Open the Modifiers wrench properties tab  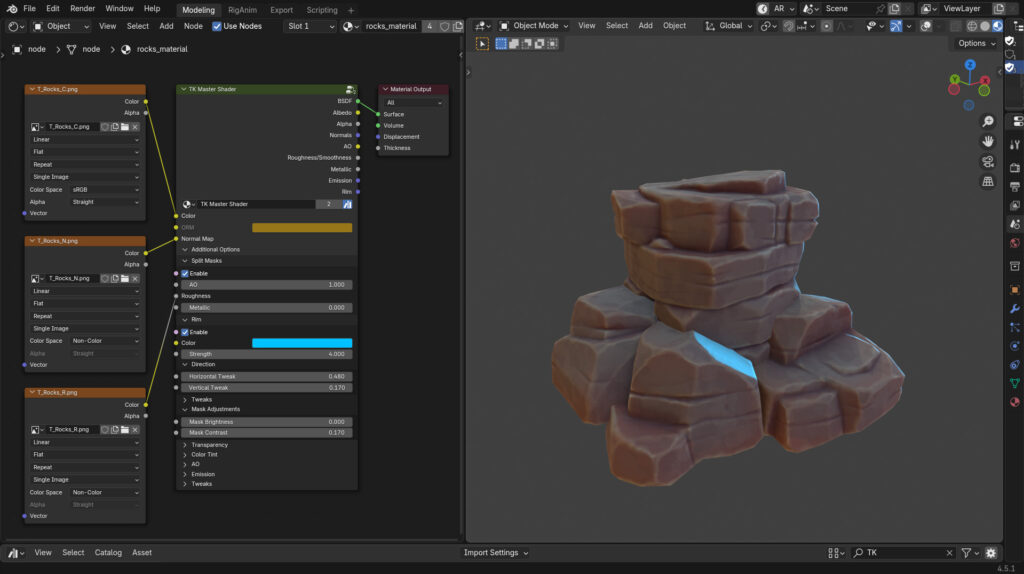point(1015,308)
